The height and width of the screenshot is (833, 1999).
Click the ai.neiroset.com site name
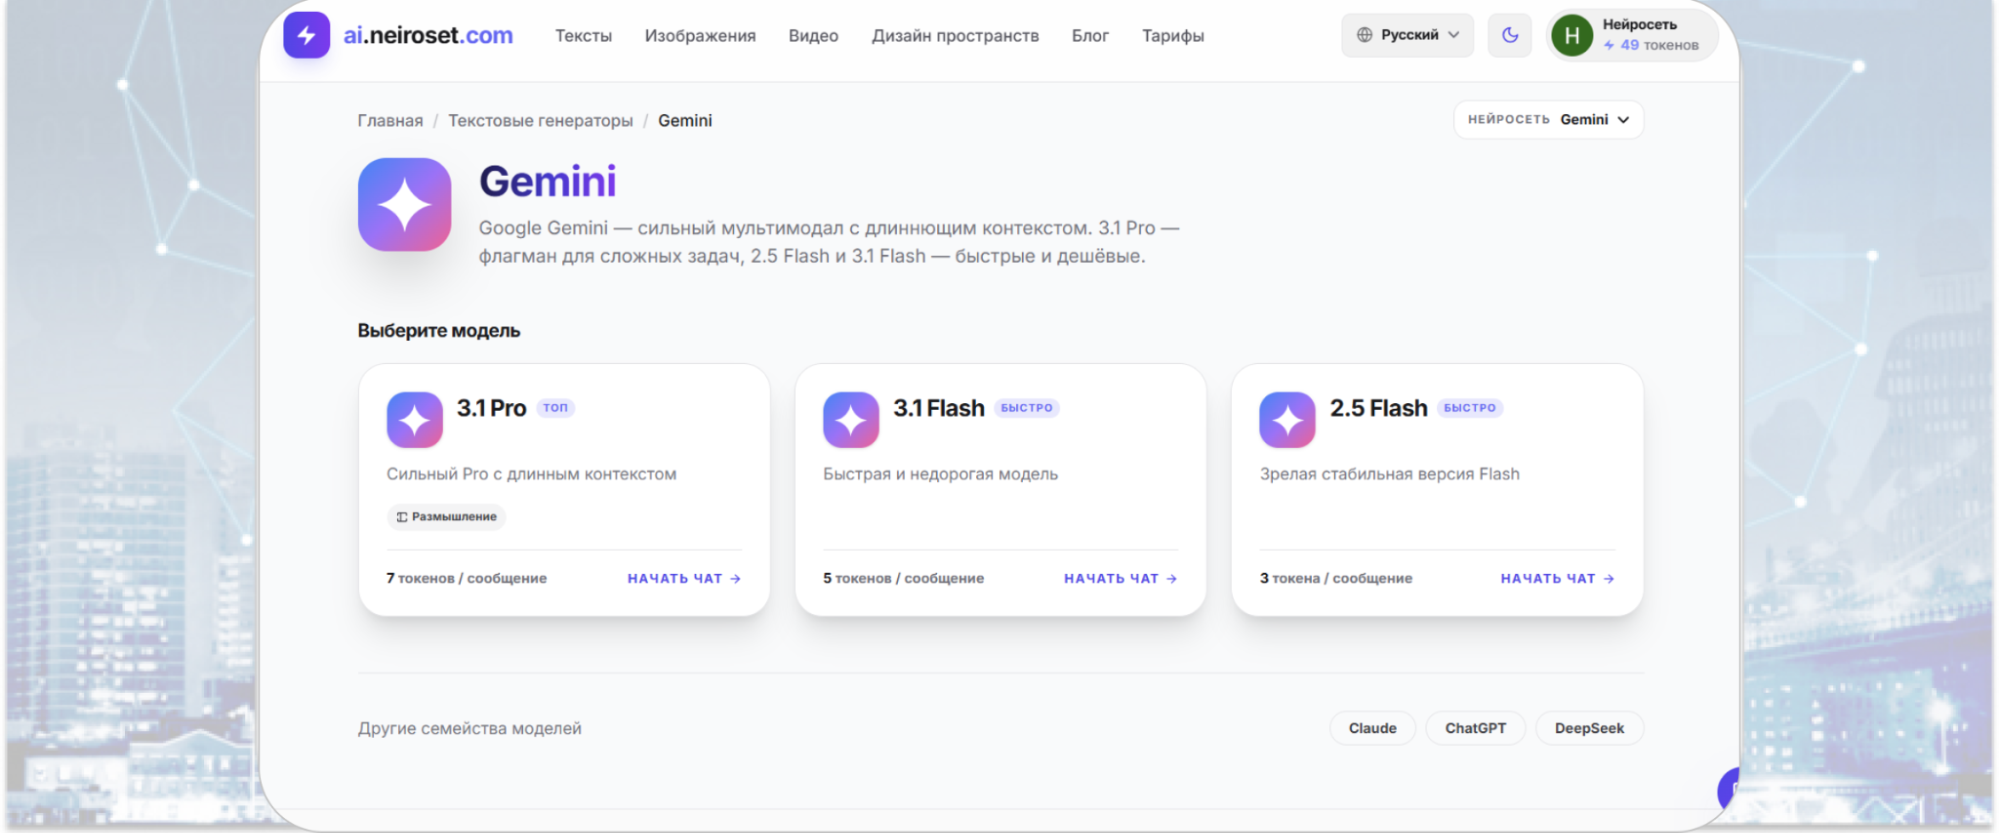[x=428, y=36]
